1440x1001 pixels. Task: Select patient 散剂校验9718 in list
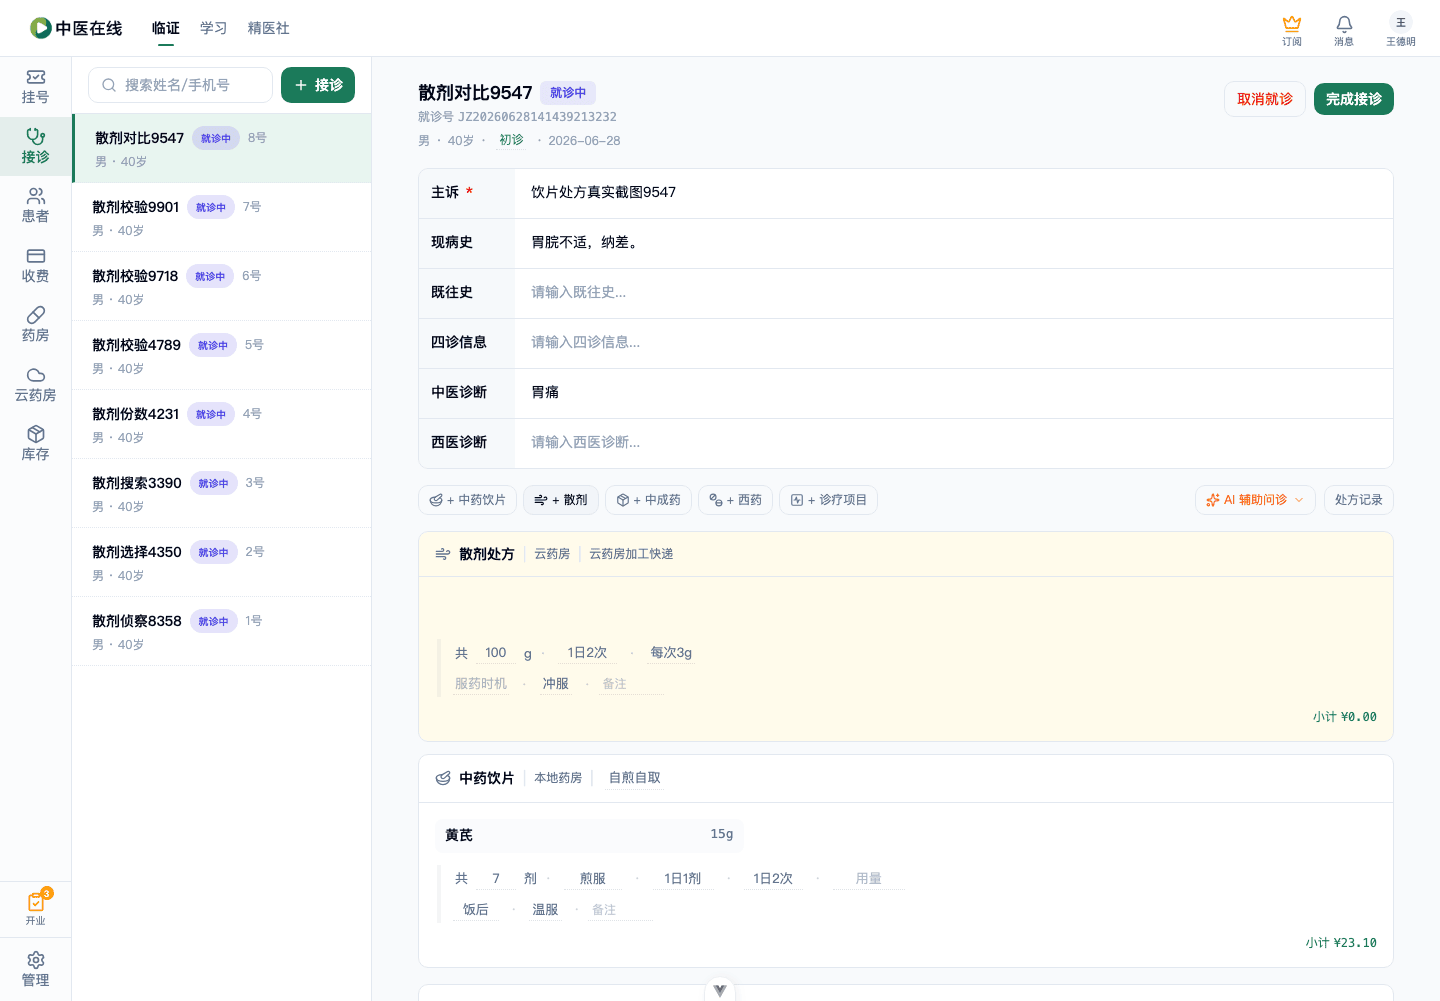[x=222, y=286]
